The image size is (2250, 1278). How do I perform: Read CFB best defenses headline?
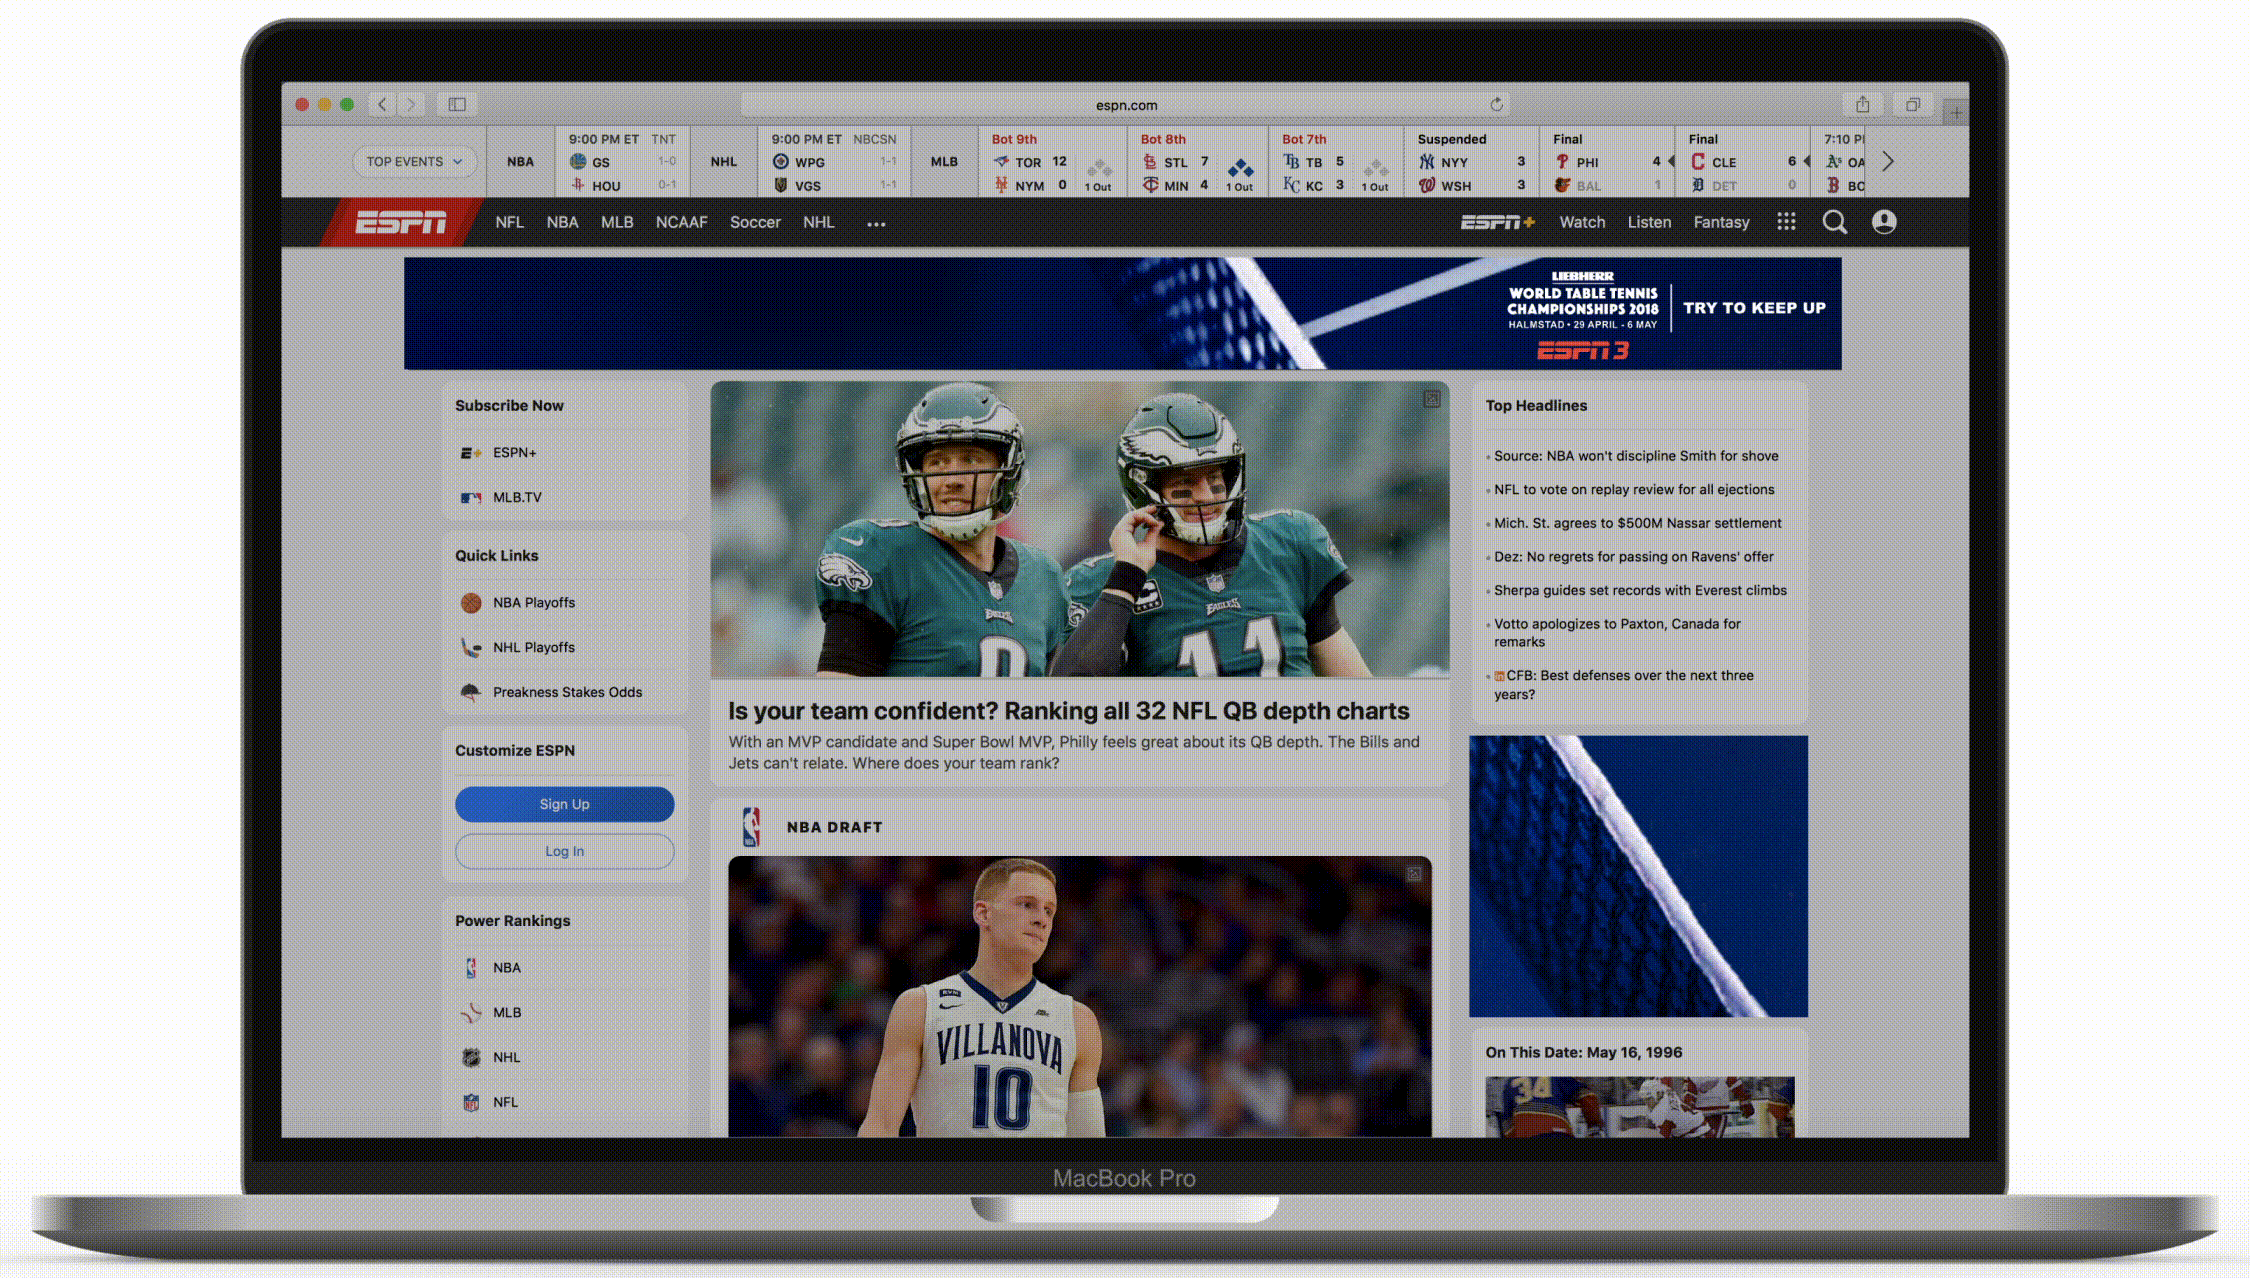point(1623,685)
